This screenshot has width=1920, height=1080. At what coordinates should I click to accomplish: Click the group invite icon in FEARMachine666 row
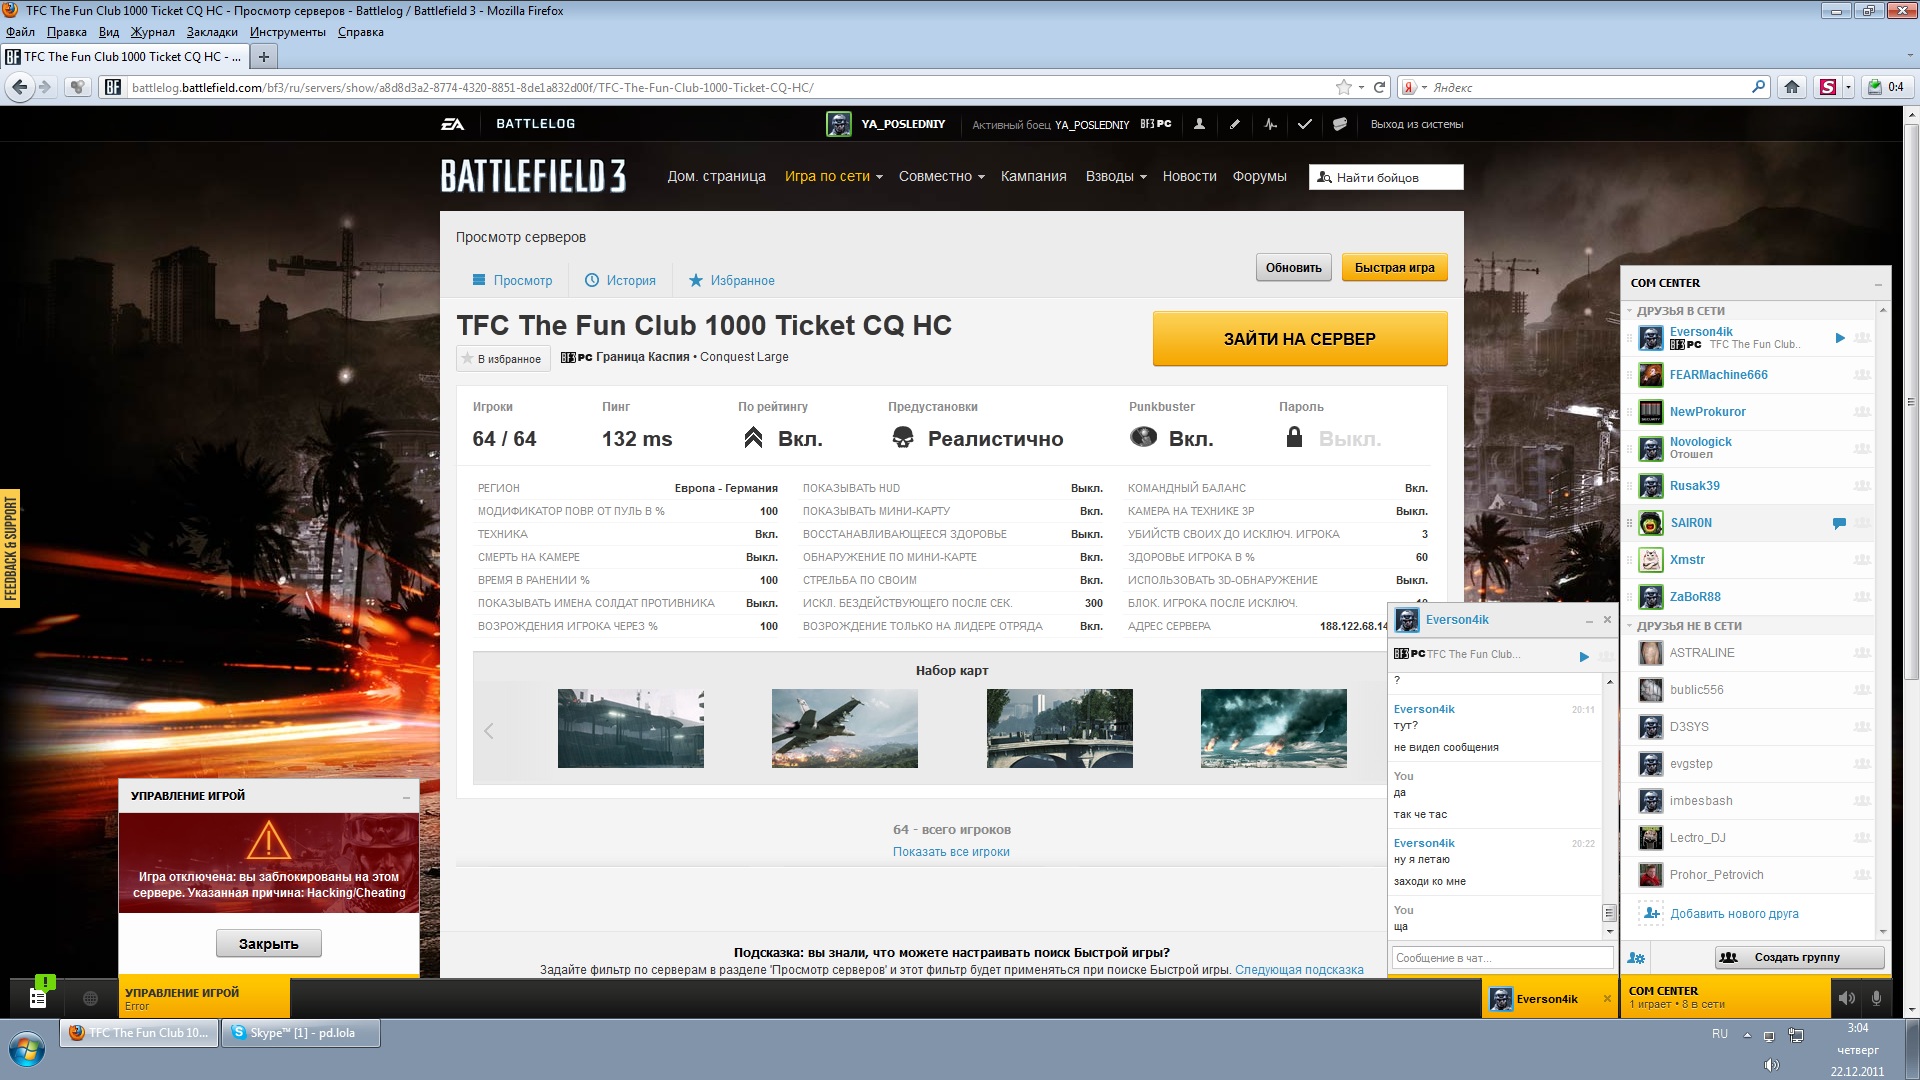[1862, 375]
